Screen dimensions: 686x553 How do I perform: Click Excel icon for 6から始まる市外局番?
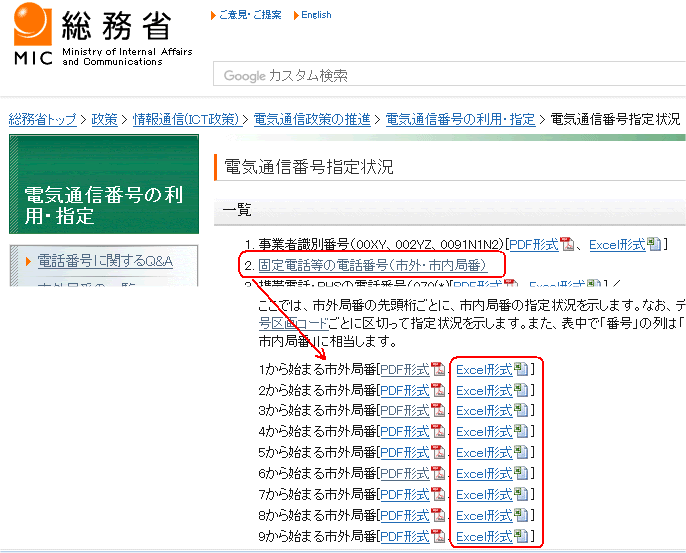click(521, 473)
